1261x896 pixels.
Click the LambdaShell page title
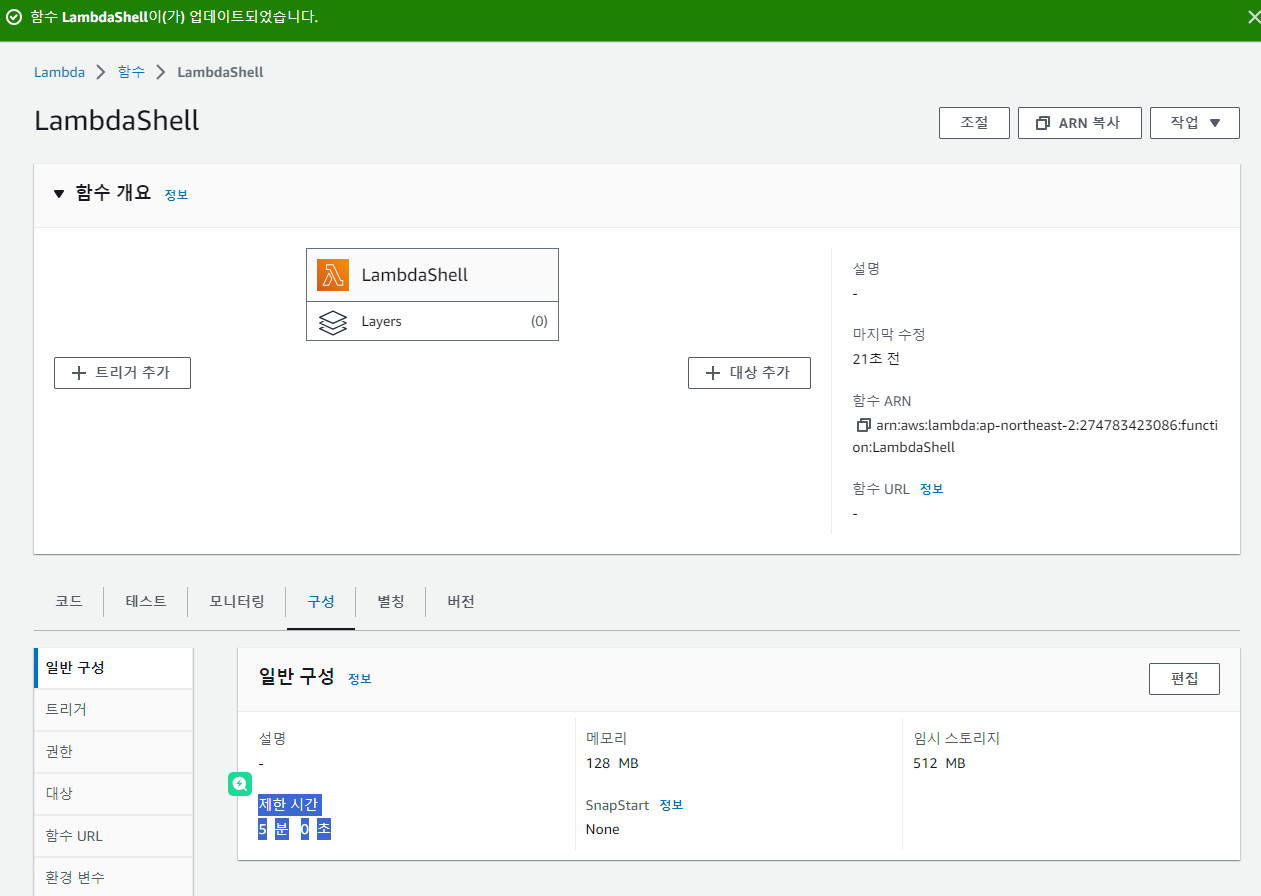tap(117, 121)
